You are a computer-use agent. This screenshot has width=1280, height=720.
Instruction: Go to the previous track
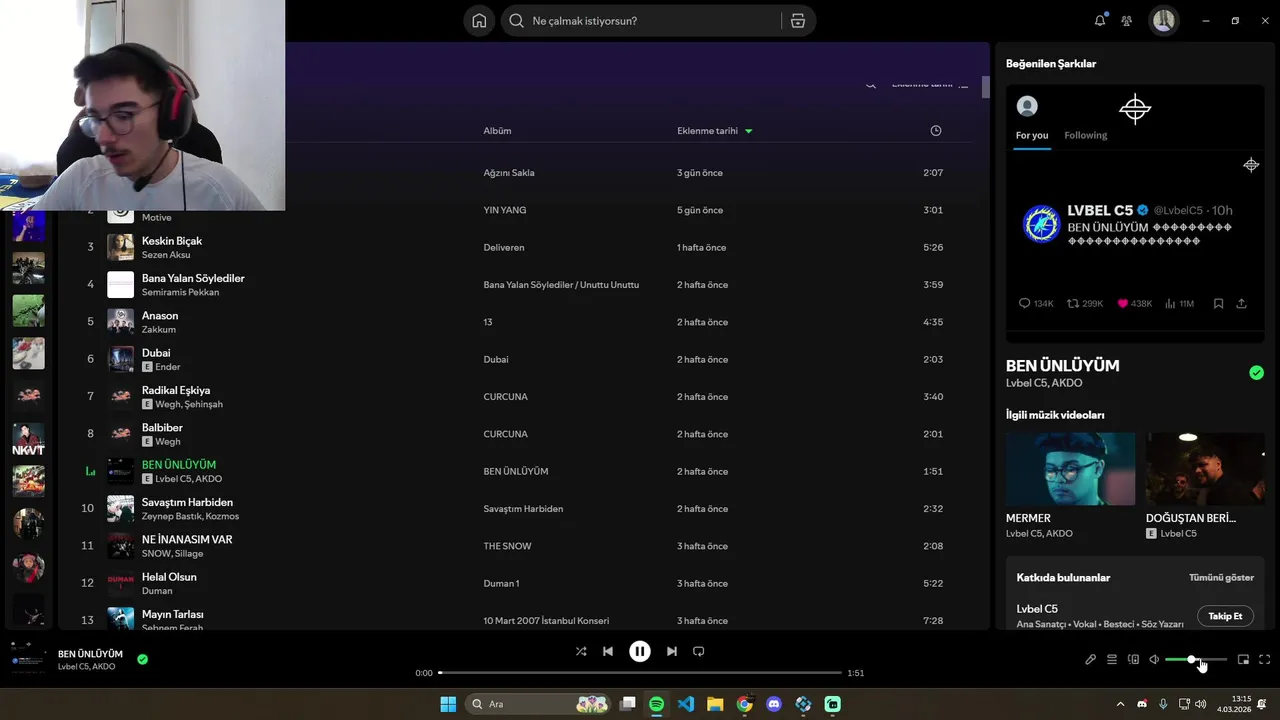[x=608, y=651]
